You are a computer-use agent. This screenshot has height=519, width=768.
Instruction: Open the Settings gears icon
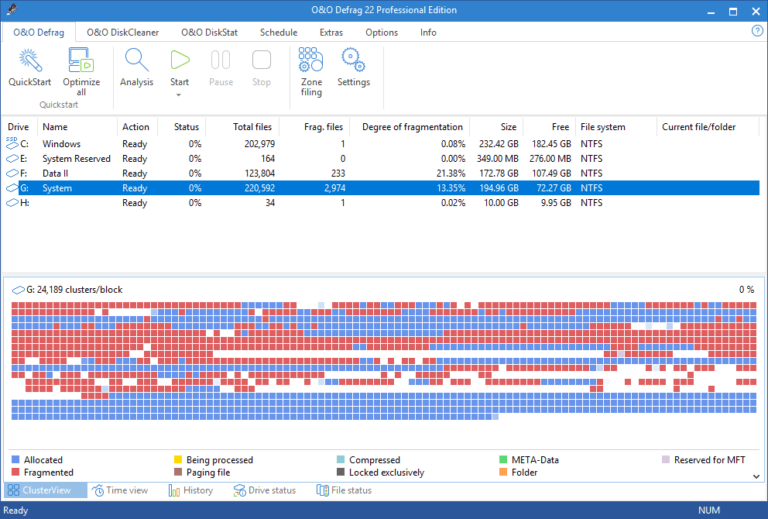click(x=353, y=59)
